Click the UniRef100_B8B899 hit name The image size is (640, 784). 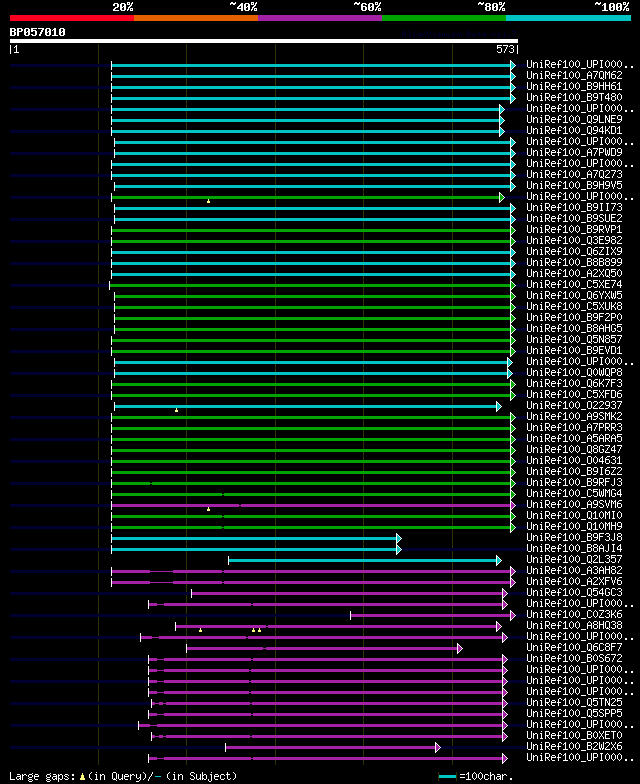pos(574,262)
